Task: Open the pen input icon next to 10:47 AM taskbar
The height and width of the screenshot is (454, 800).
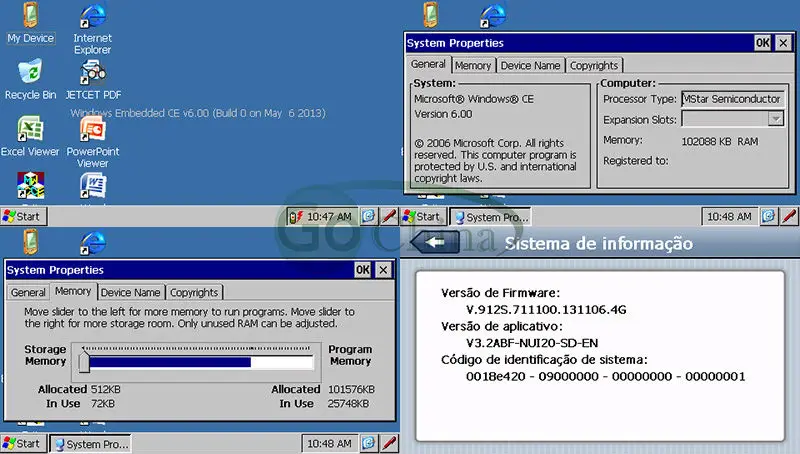Action: pos(389,216)
